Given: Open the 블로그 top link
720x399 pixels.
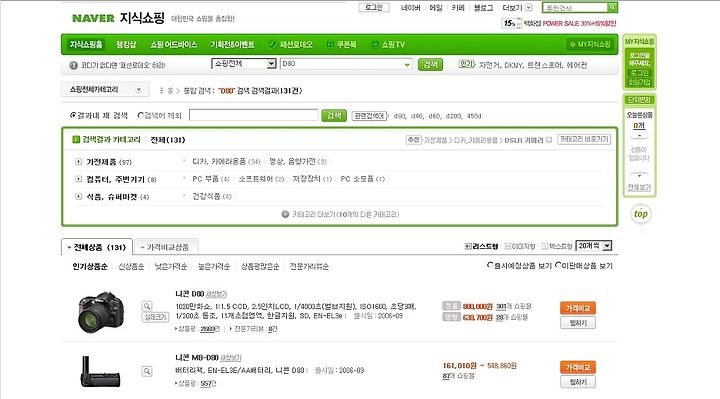Looking at the screenshot, I should pyautogui.click(x=483, y=8).
